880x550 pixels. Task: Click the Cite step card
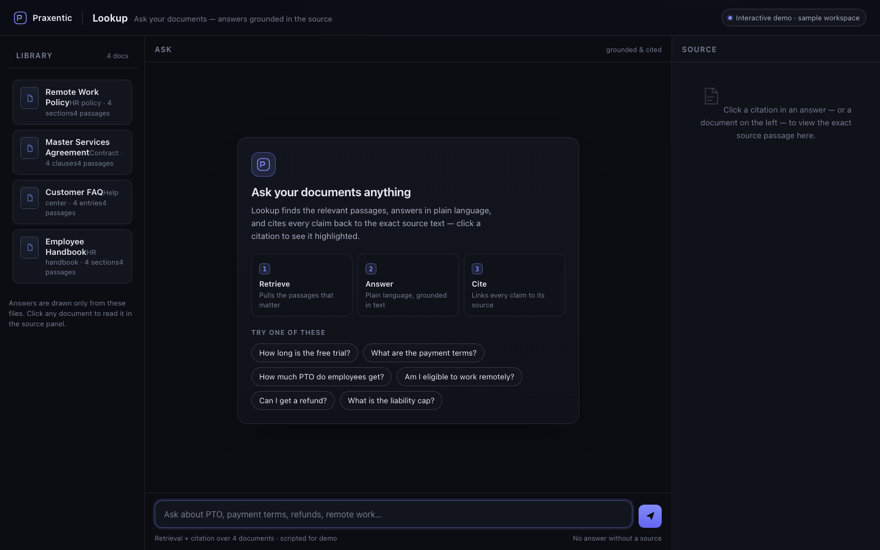click(x=514, y=285)
